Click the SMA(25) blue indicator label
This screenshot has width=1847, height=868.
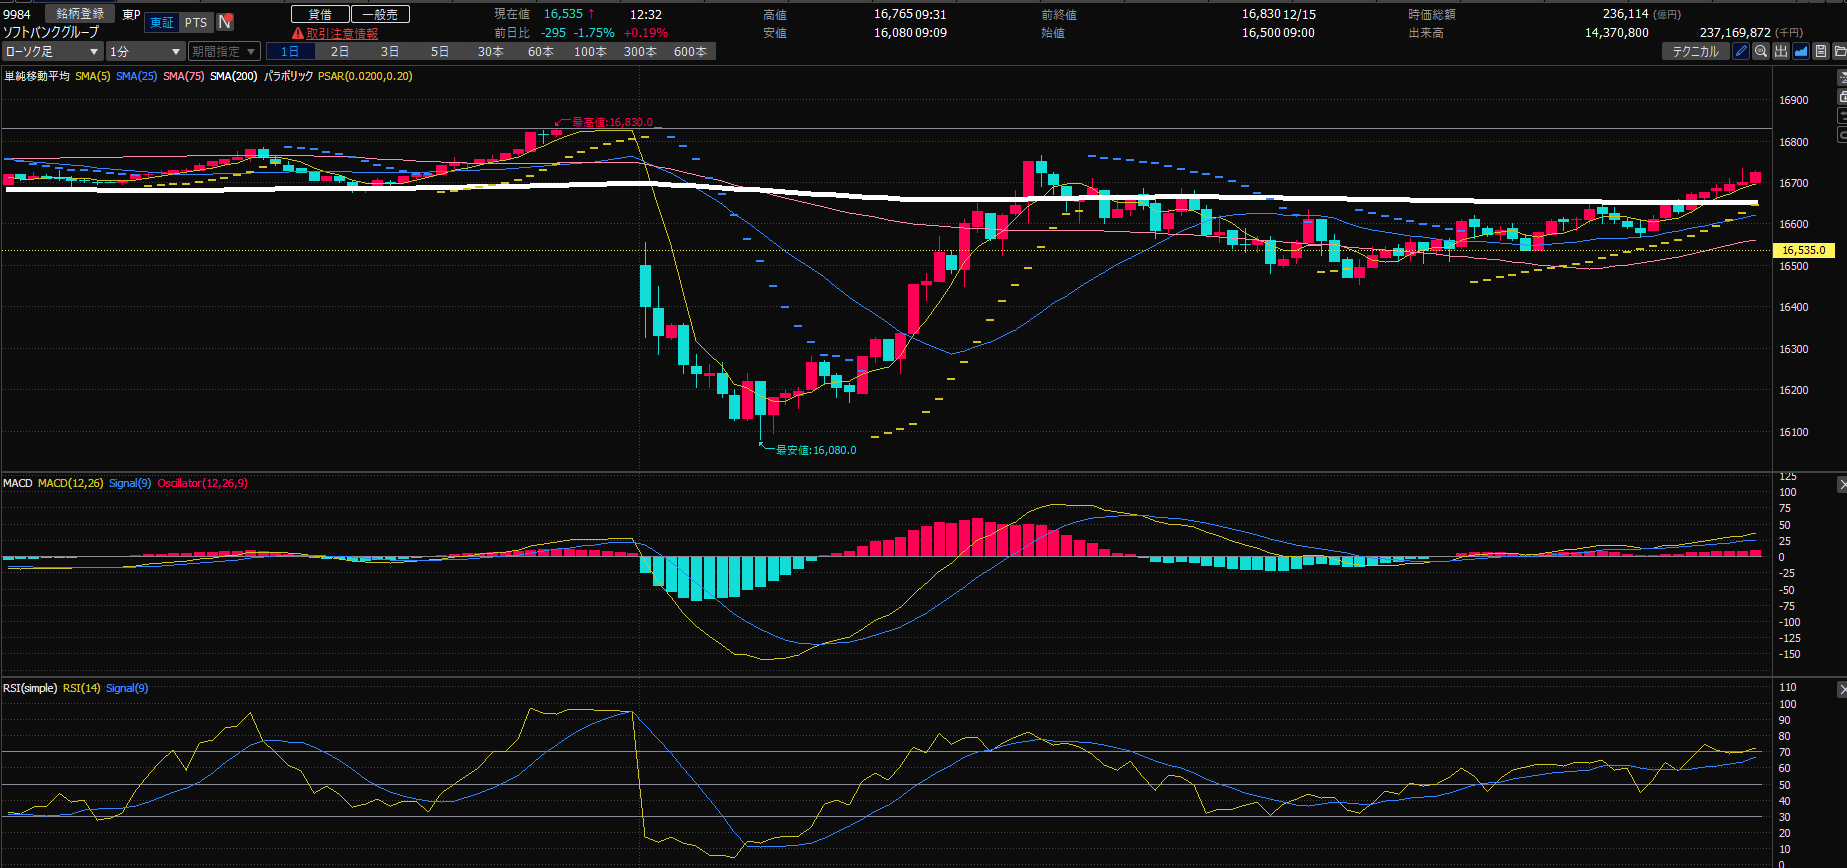coord(136,76)
